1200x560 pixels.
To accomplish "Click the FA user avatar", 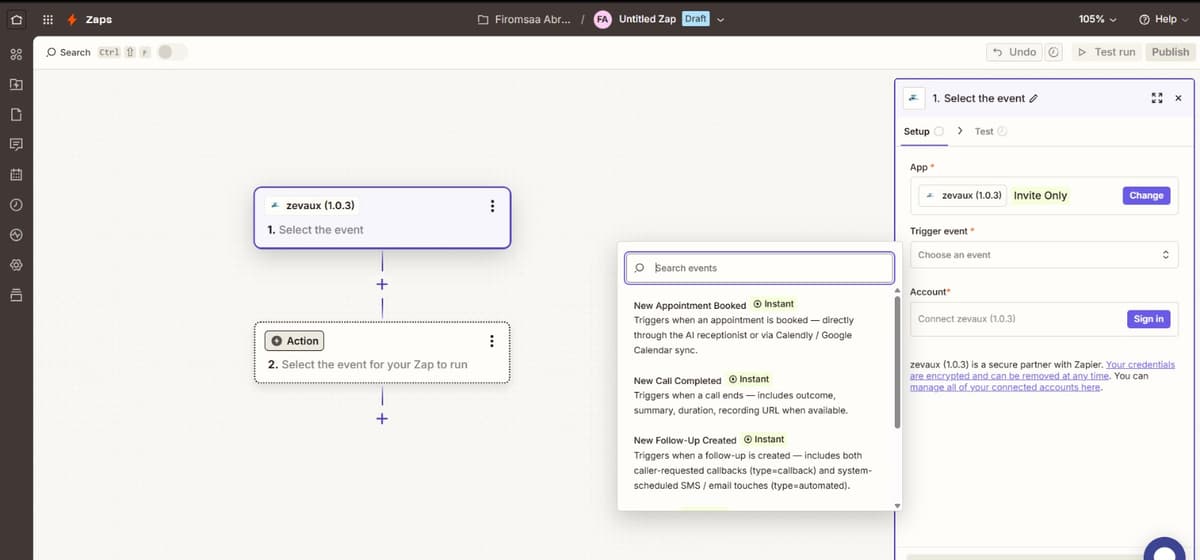I will (x=603, y=19).
